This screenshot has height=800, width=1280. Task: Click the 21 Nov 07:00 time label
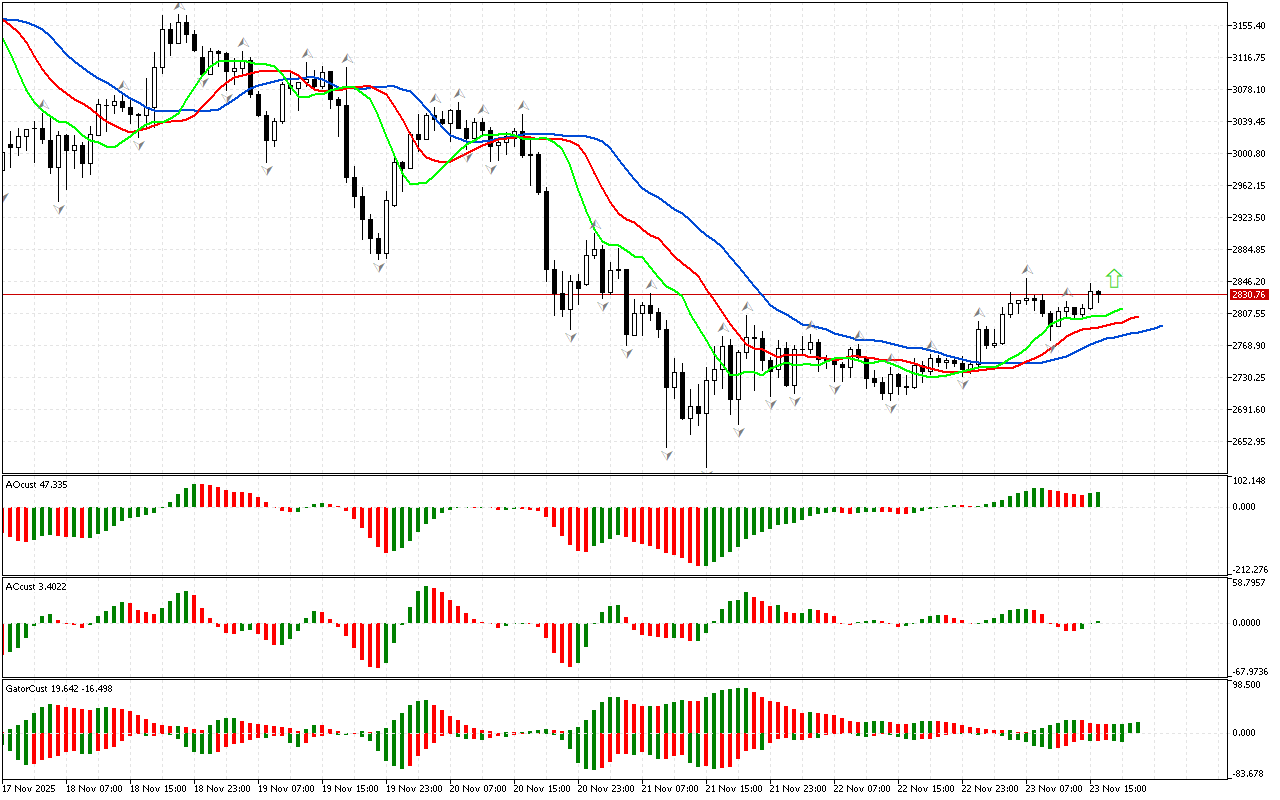tap(671, 788)
